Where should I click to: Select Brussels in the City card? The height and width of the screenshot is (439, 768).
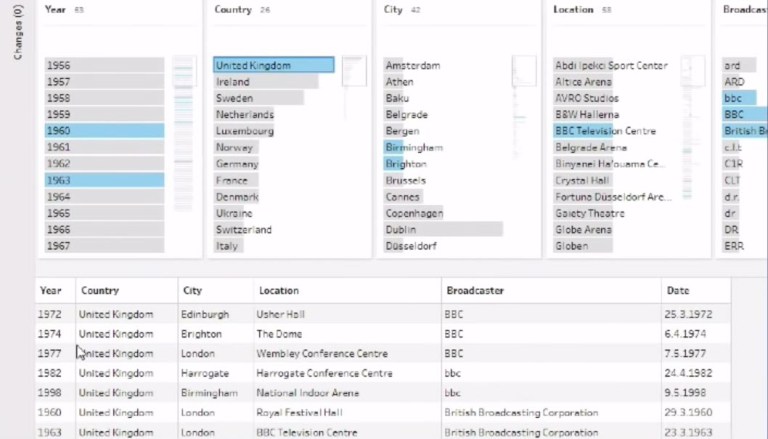(x=406, y=180)
